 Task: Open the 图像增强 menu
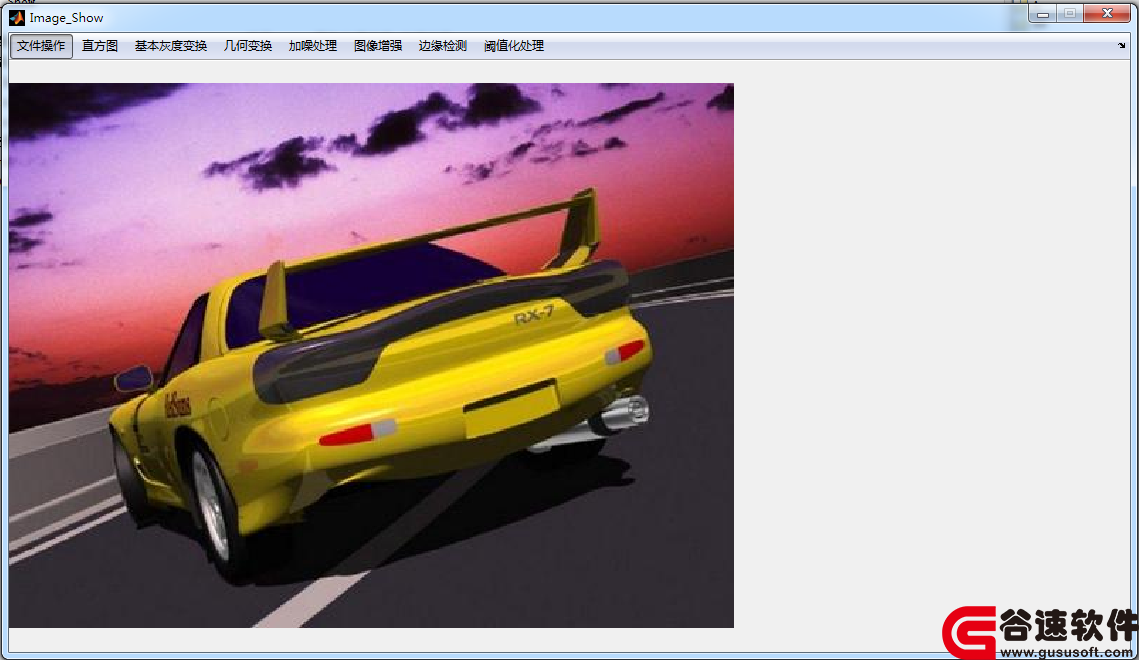point(378,46)
